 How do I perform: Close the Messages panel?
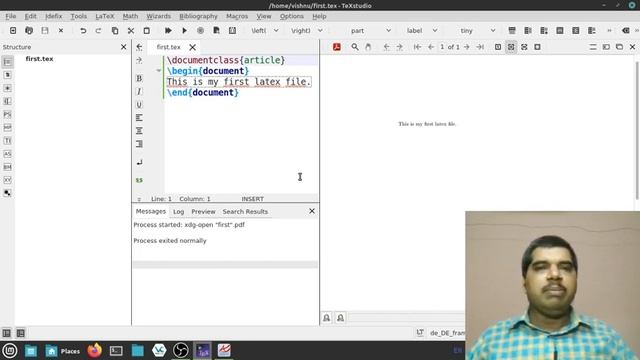click(x=312, y=211)
